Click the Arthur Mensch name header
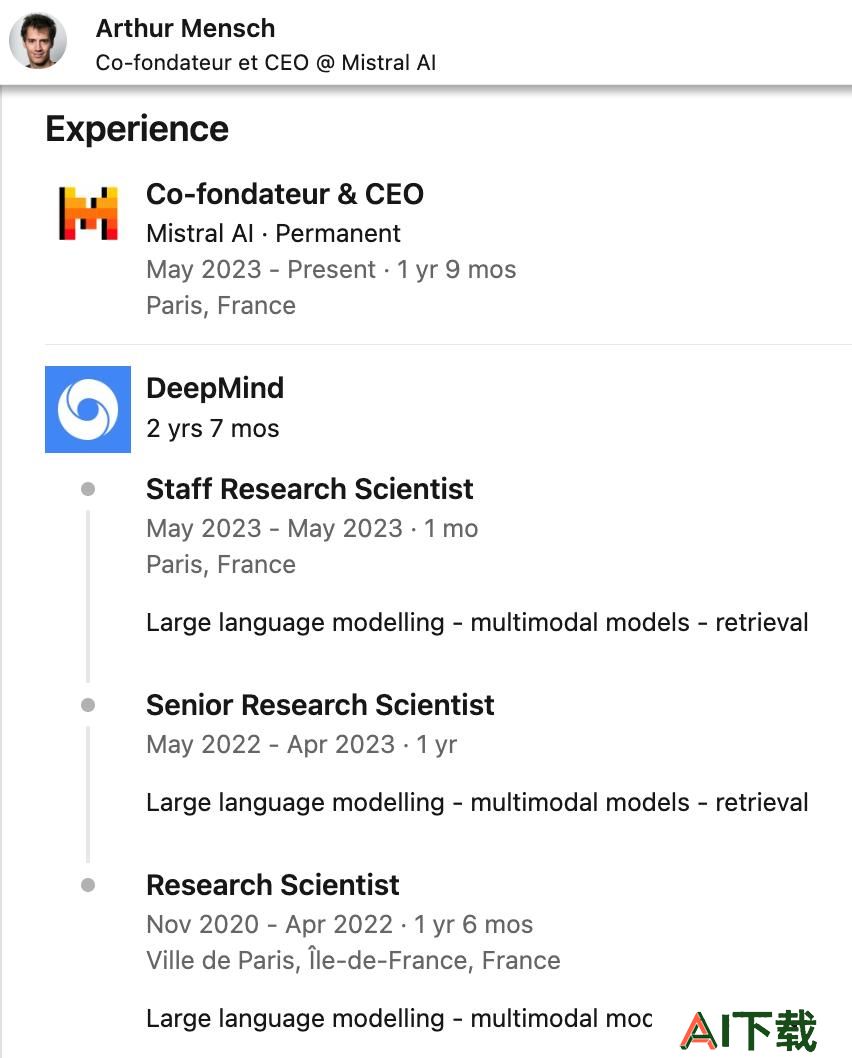This screenshot has height=1058, width=852. pyautogui.click(x=186, y=28)
